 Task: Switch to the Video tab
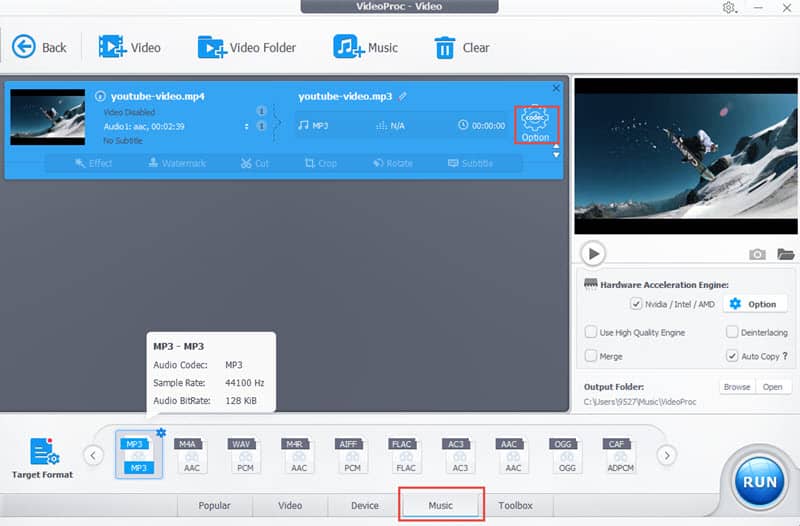(290, 505)
